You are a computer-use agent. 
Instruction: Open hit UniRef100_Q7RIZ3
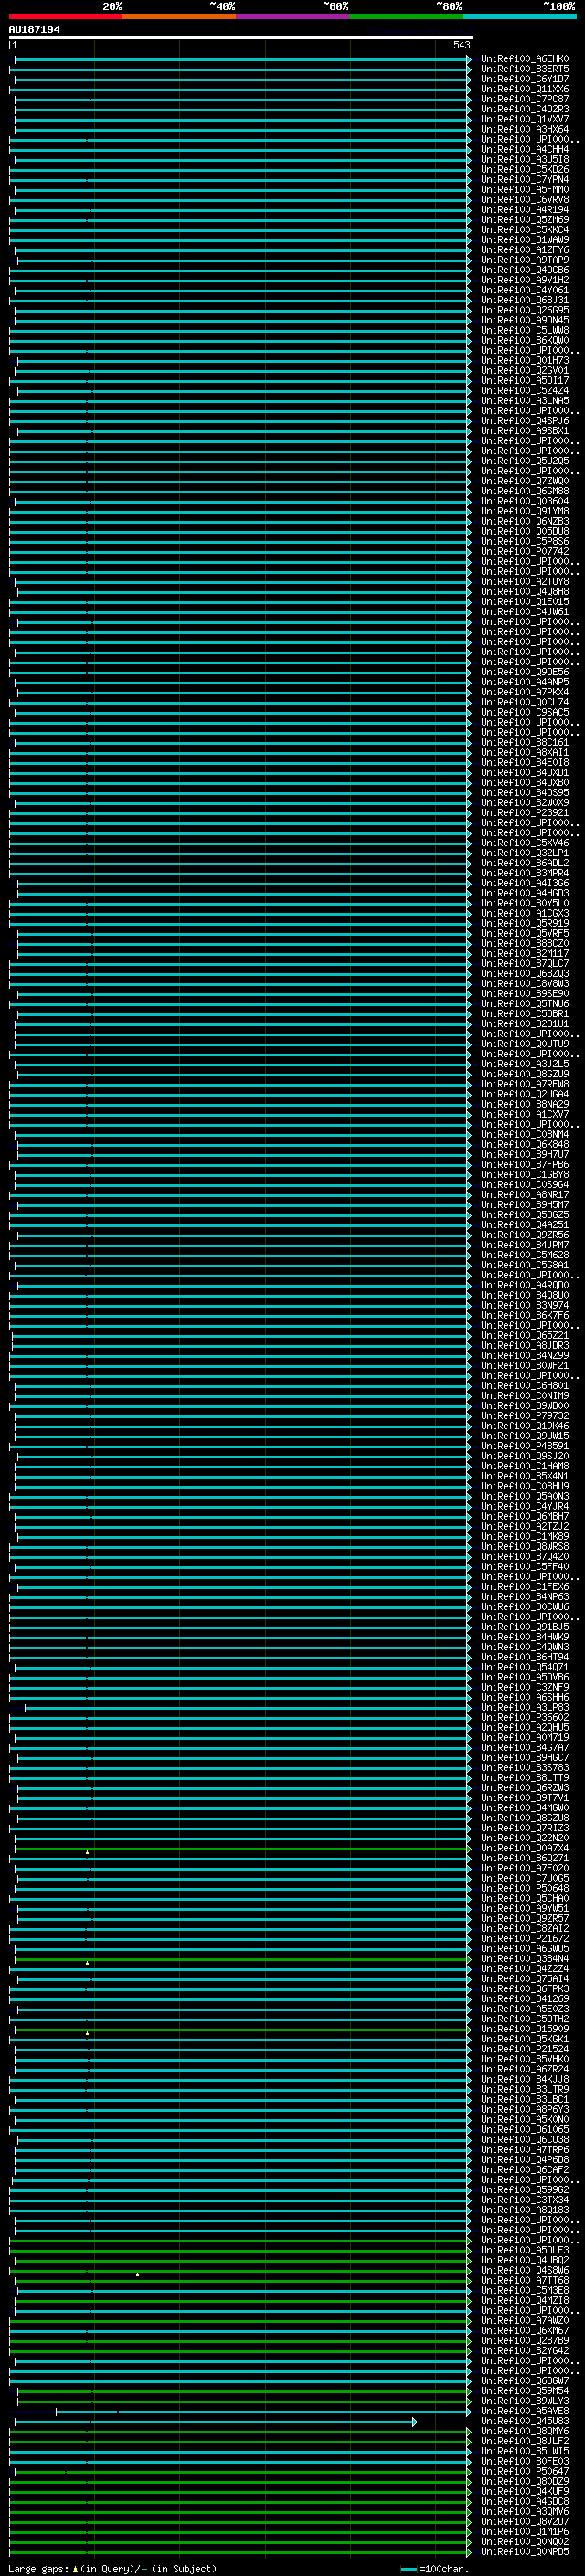[x=525, y=1828]
